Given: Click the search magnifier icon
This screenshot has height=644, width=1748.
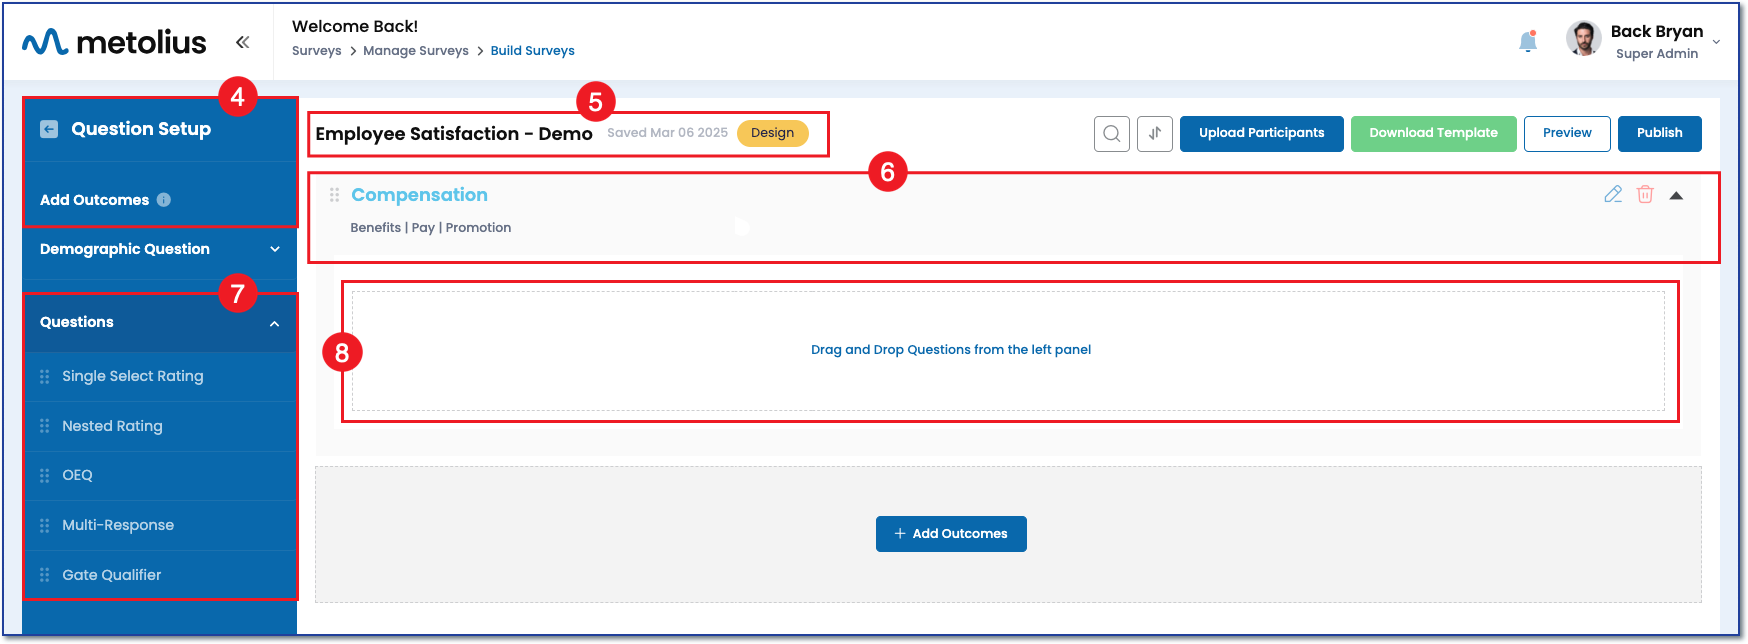Looking at the screenshot, I should (1112, 134).
